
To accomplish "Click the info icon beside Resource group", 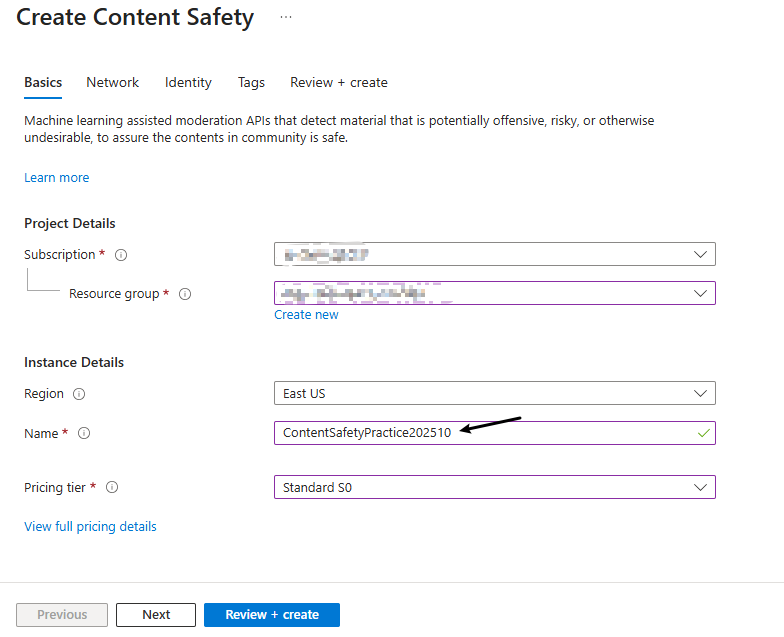I will pos(185,294).
